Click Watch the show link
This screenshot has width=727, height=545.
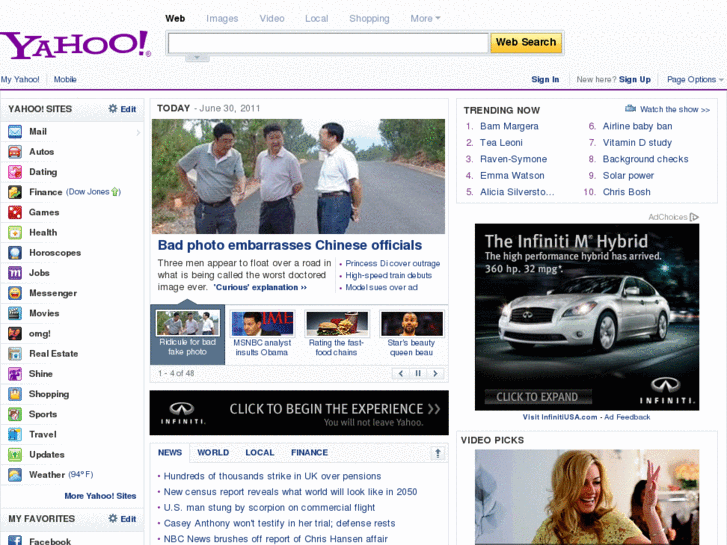pos(675,109)
